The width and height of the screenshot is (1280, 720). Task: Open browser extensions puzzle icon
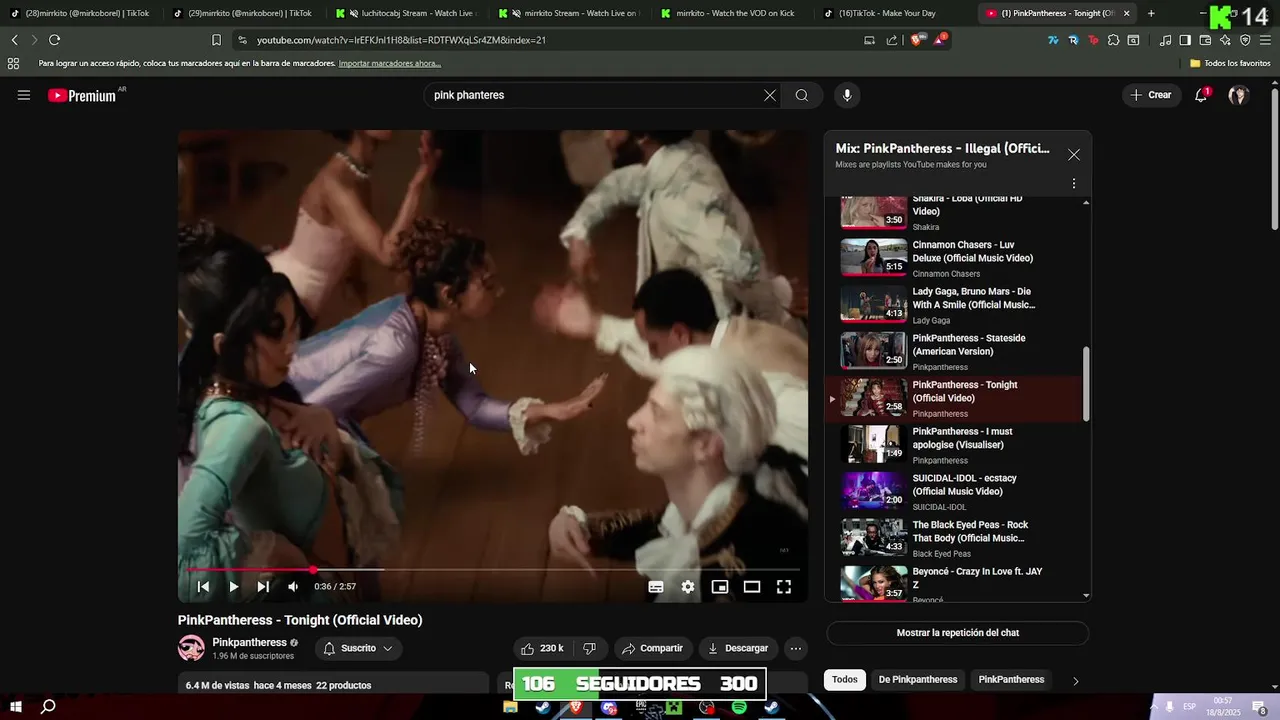1113,40
